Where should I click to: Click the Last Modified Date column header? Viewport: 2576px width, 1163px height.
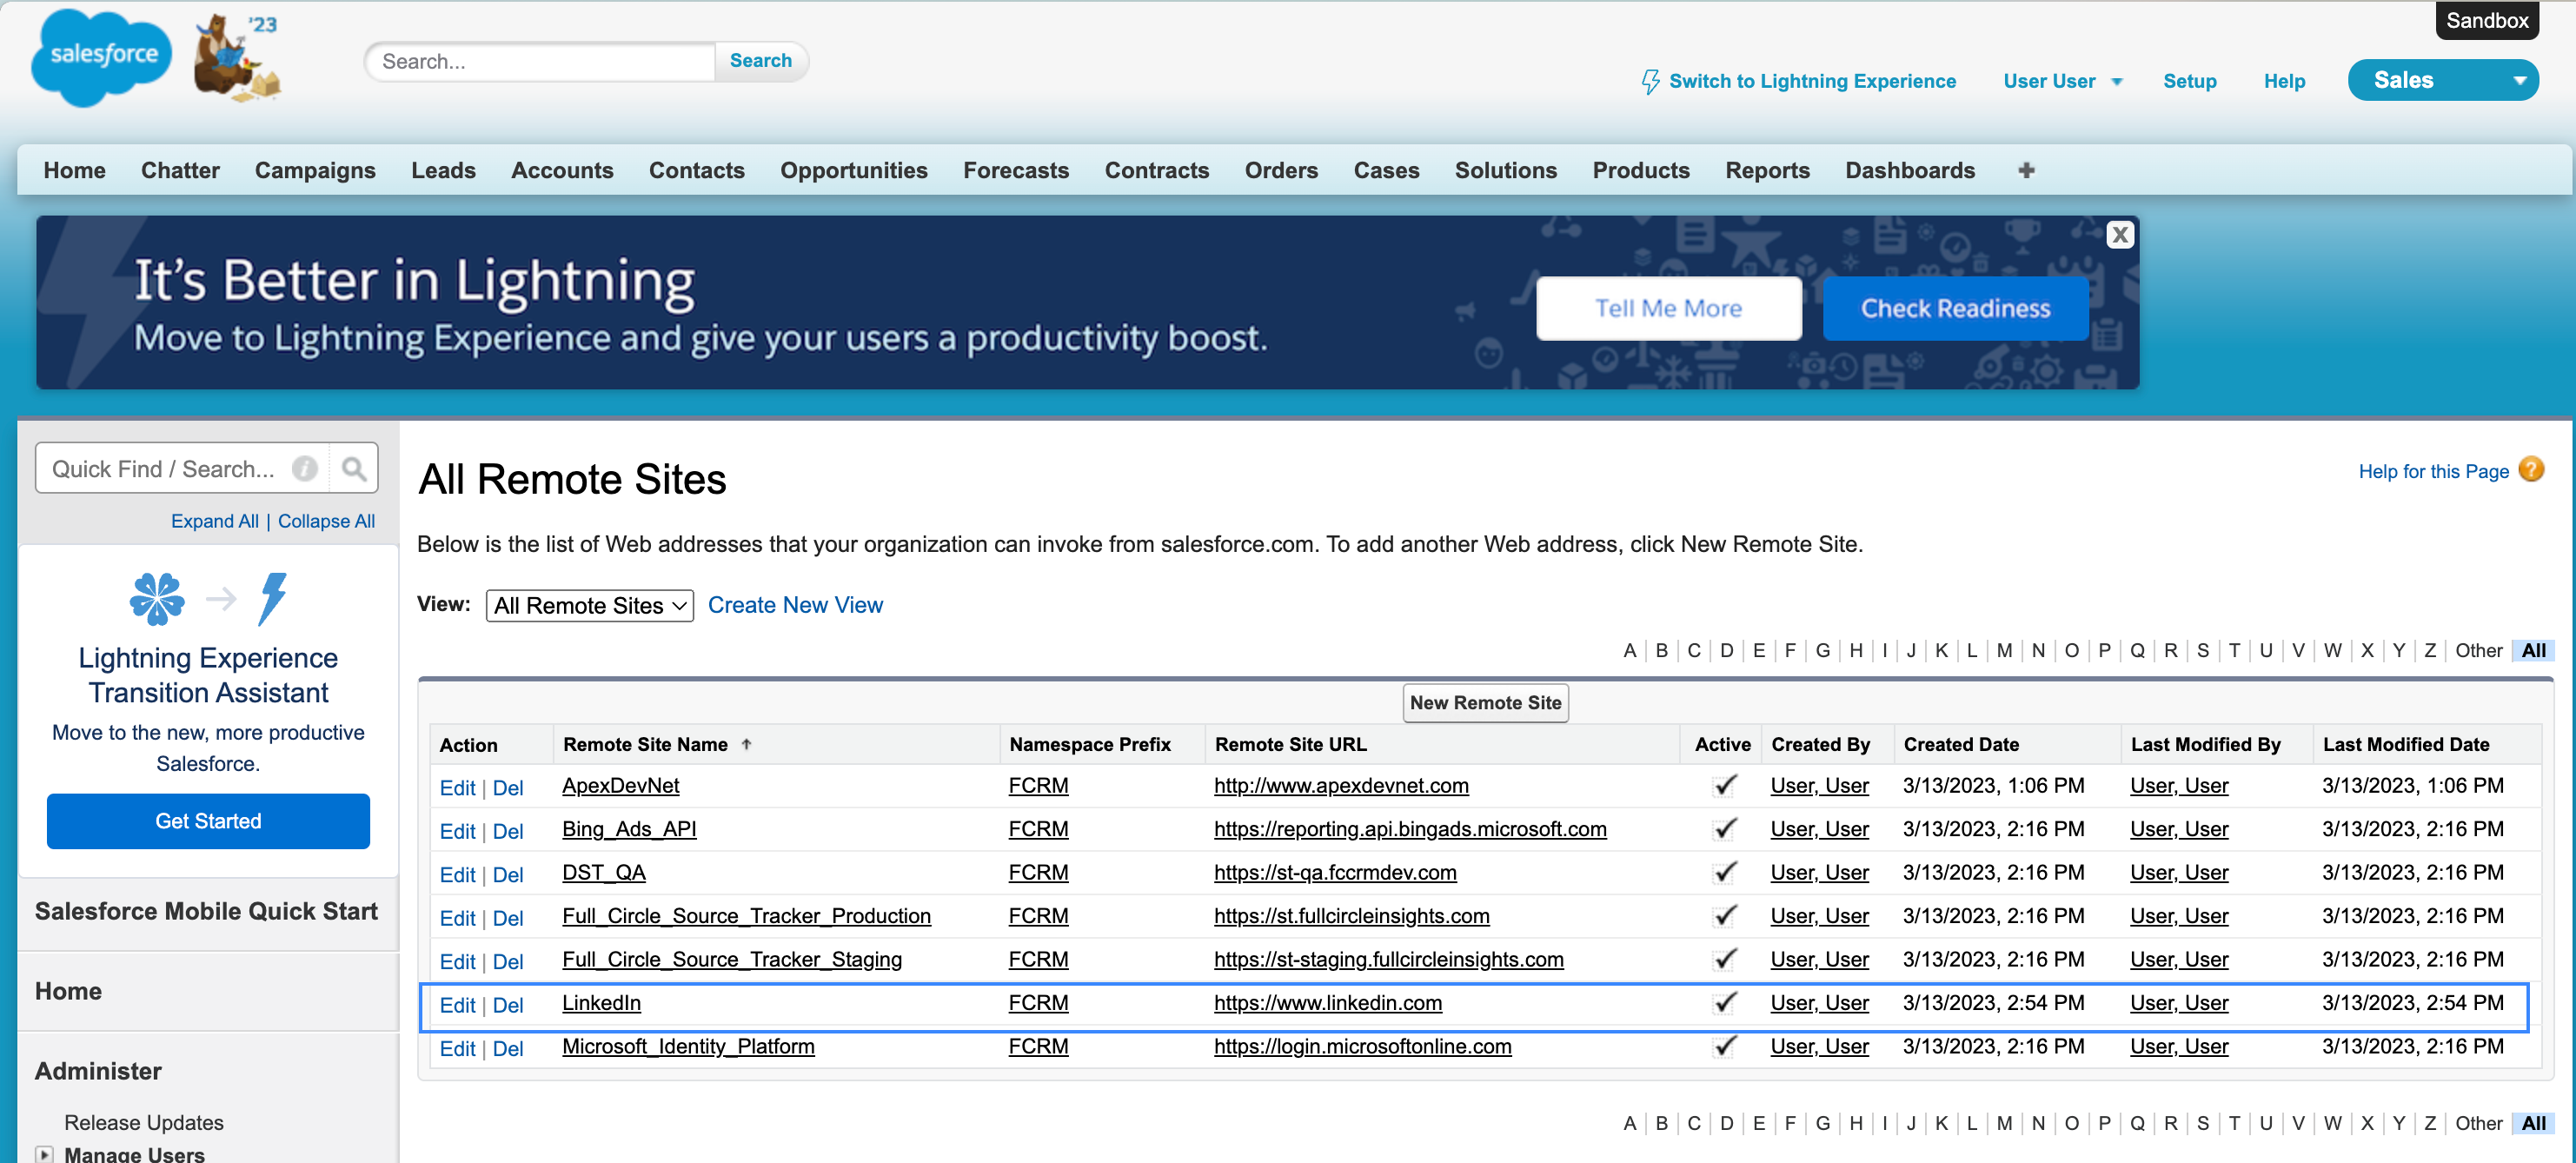pos(2405,744)
